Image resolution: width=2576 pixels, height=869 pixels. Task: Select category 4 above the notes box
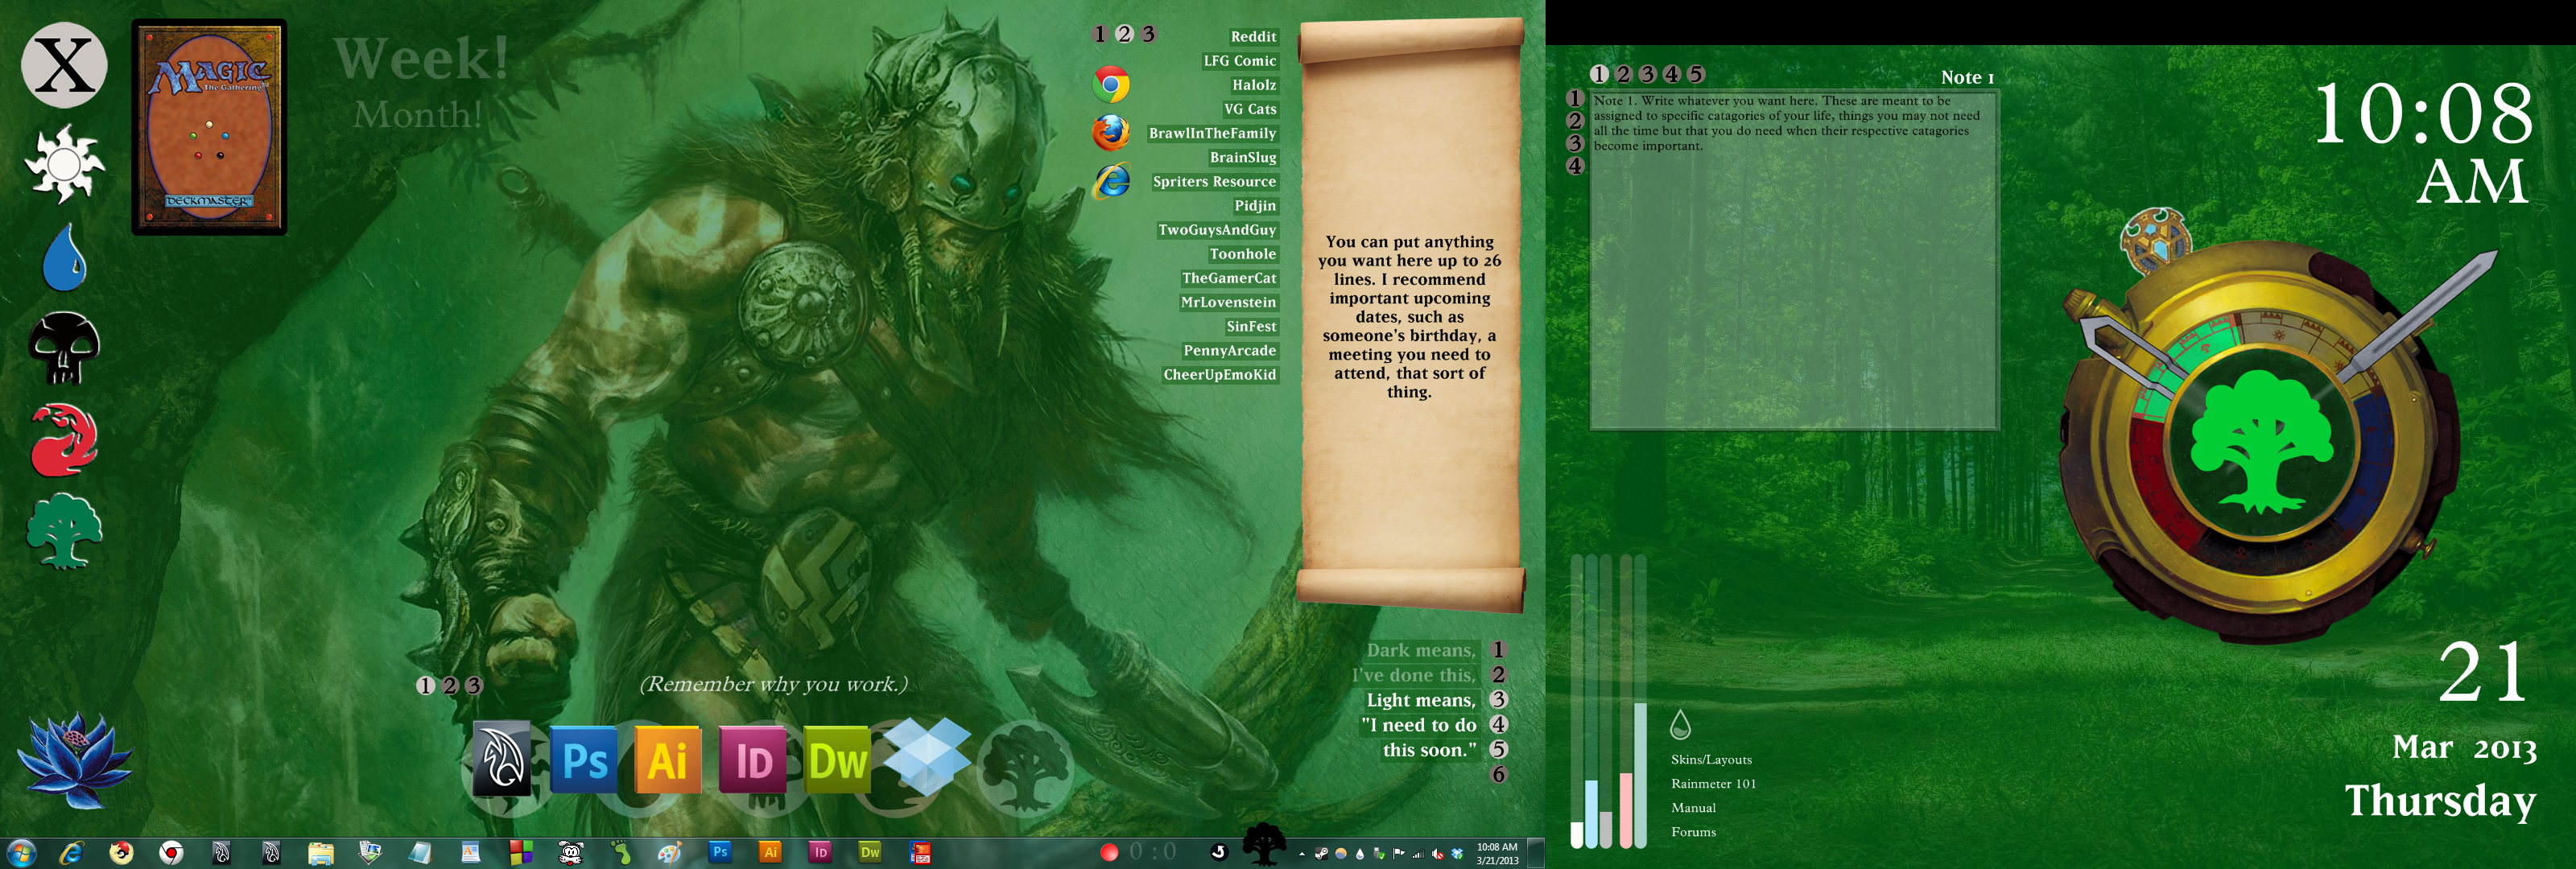tap(1671, 74)
